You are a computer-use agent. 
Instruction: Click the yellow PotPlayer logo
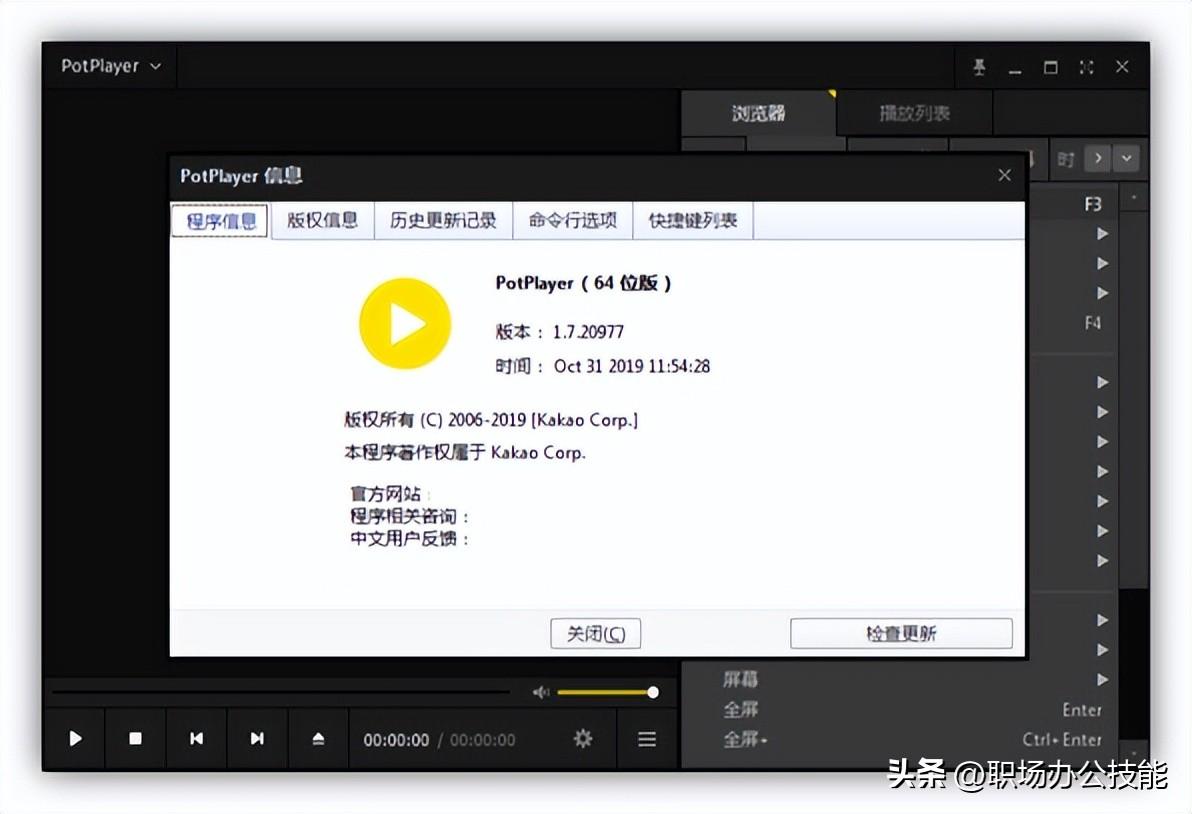coord(405,324)
